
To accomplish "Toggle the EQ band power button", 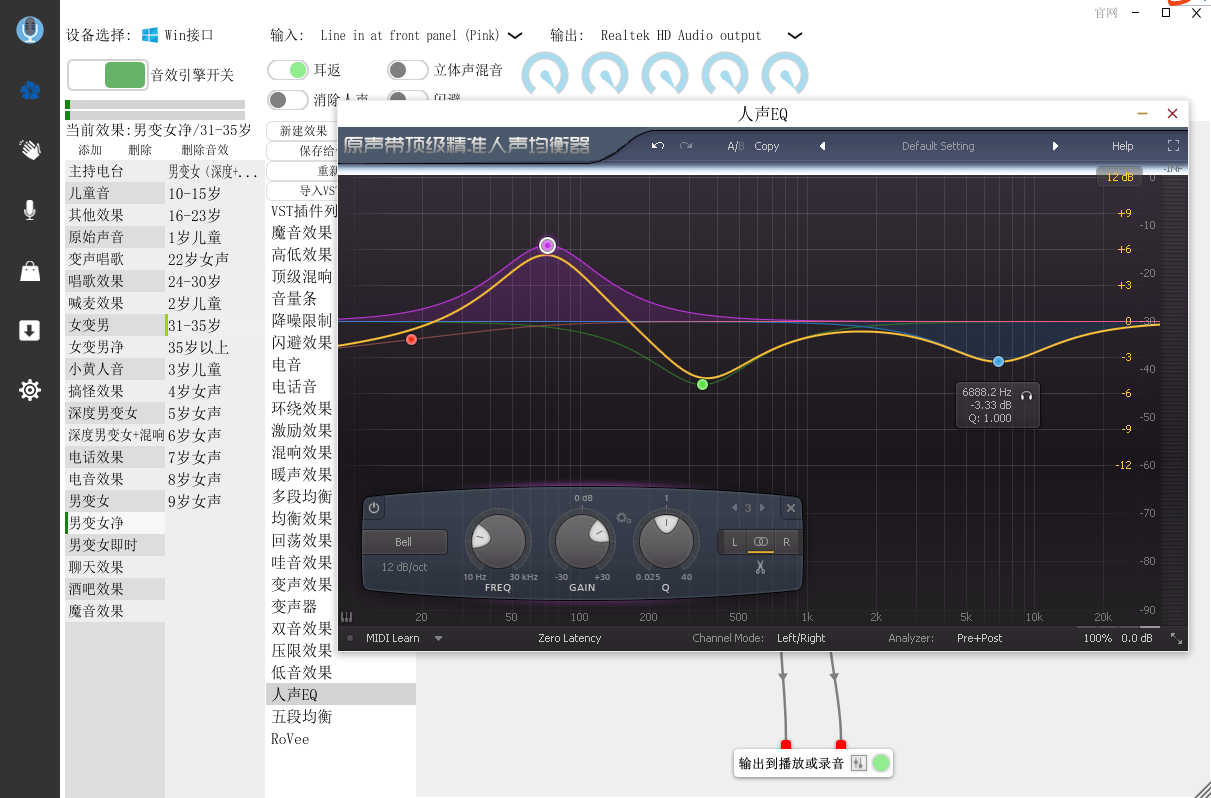I will (x=374, y=508).
